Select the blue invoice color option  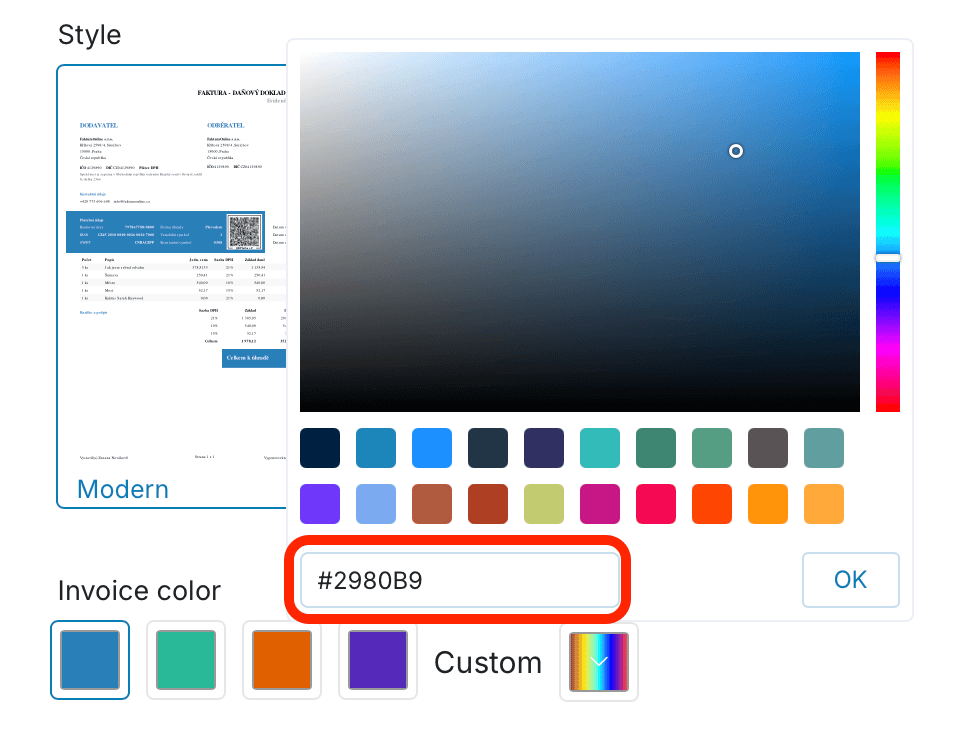(90, 660)
